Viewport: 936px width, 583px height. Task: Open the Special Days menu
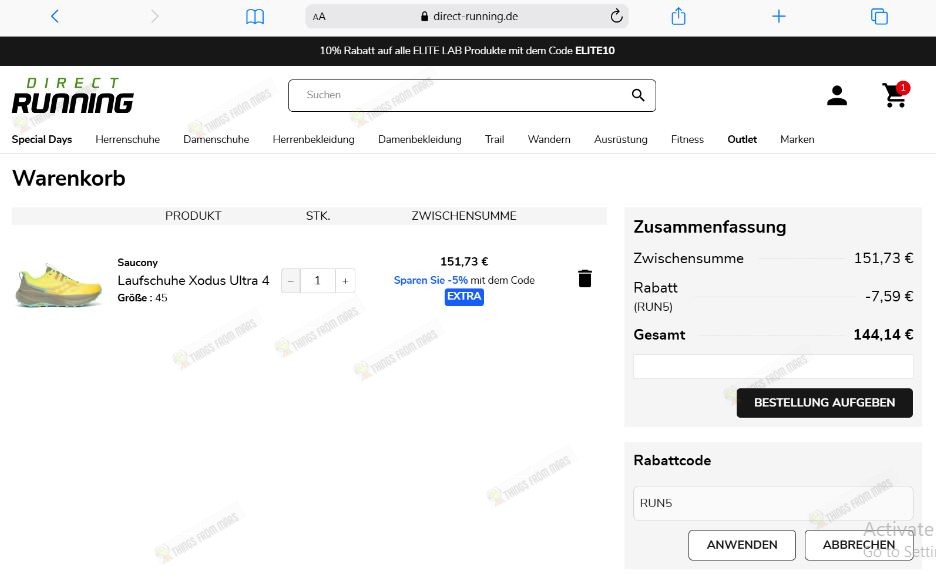click(42, 139)
